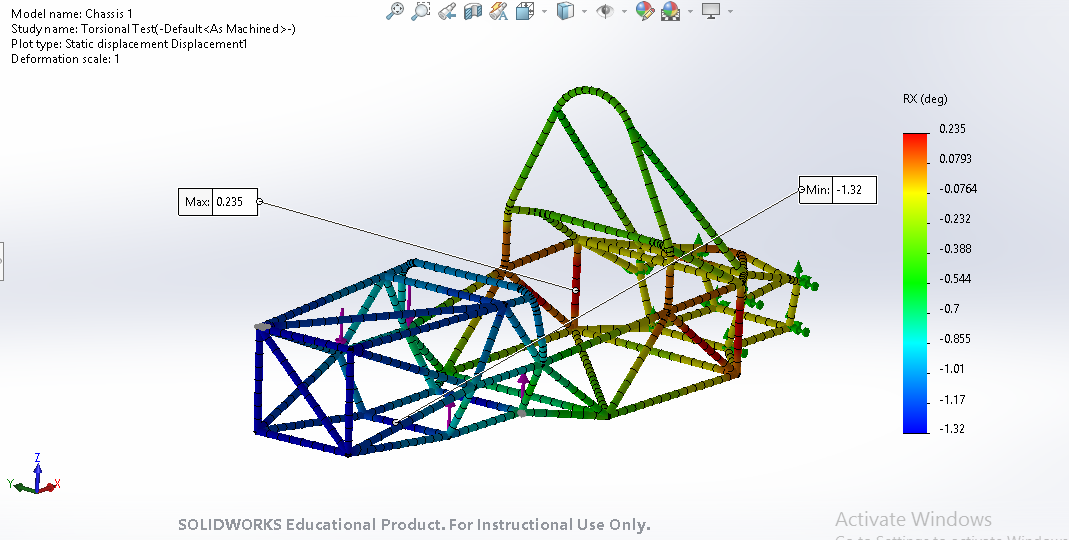
Task: Click legend value -0.544
Action: pos(954,279)
